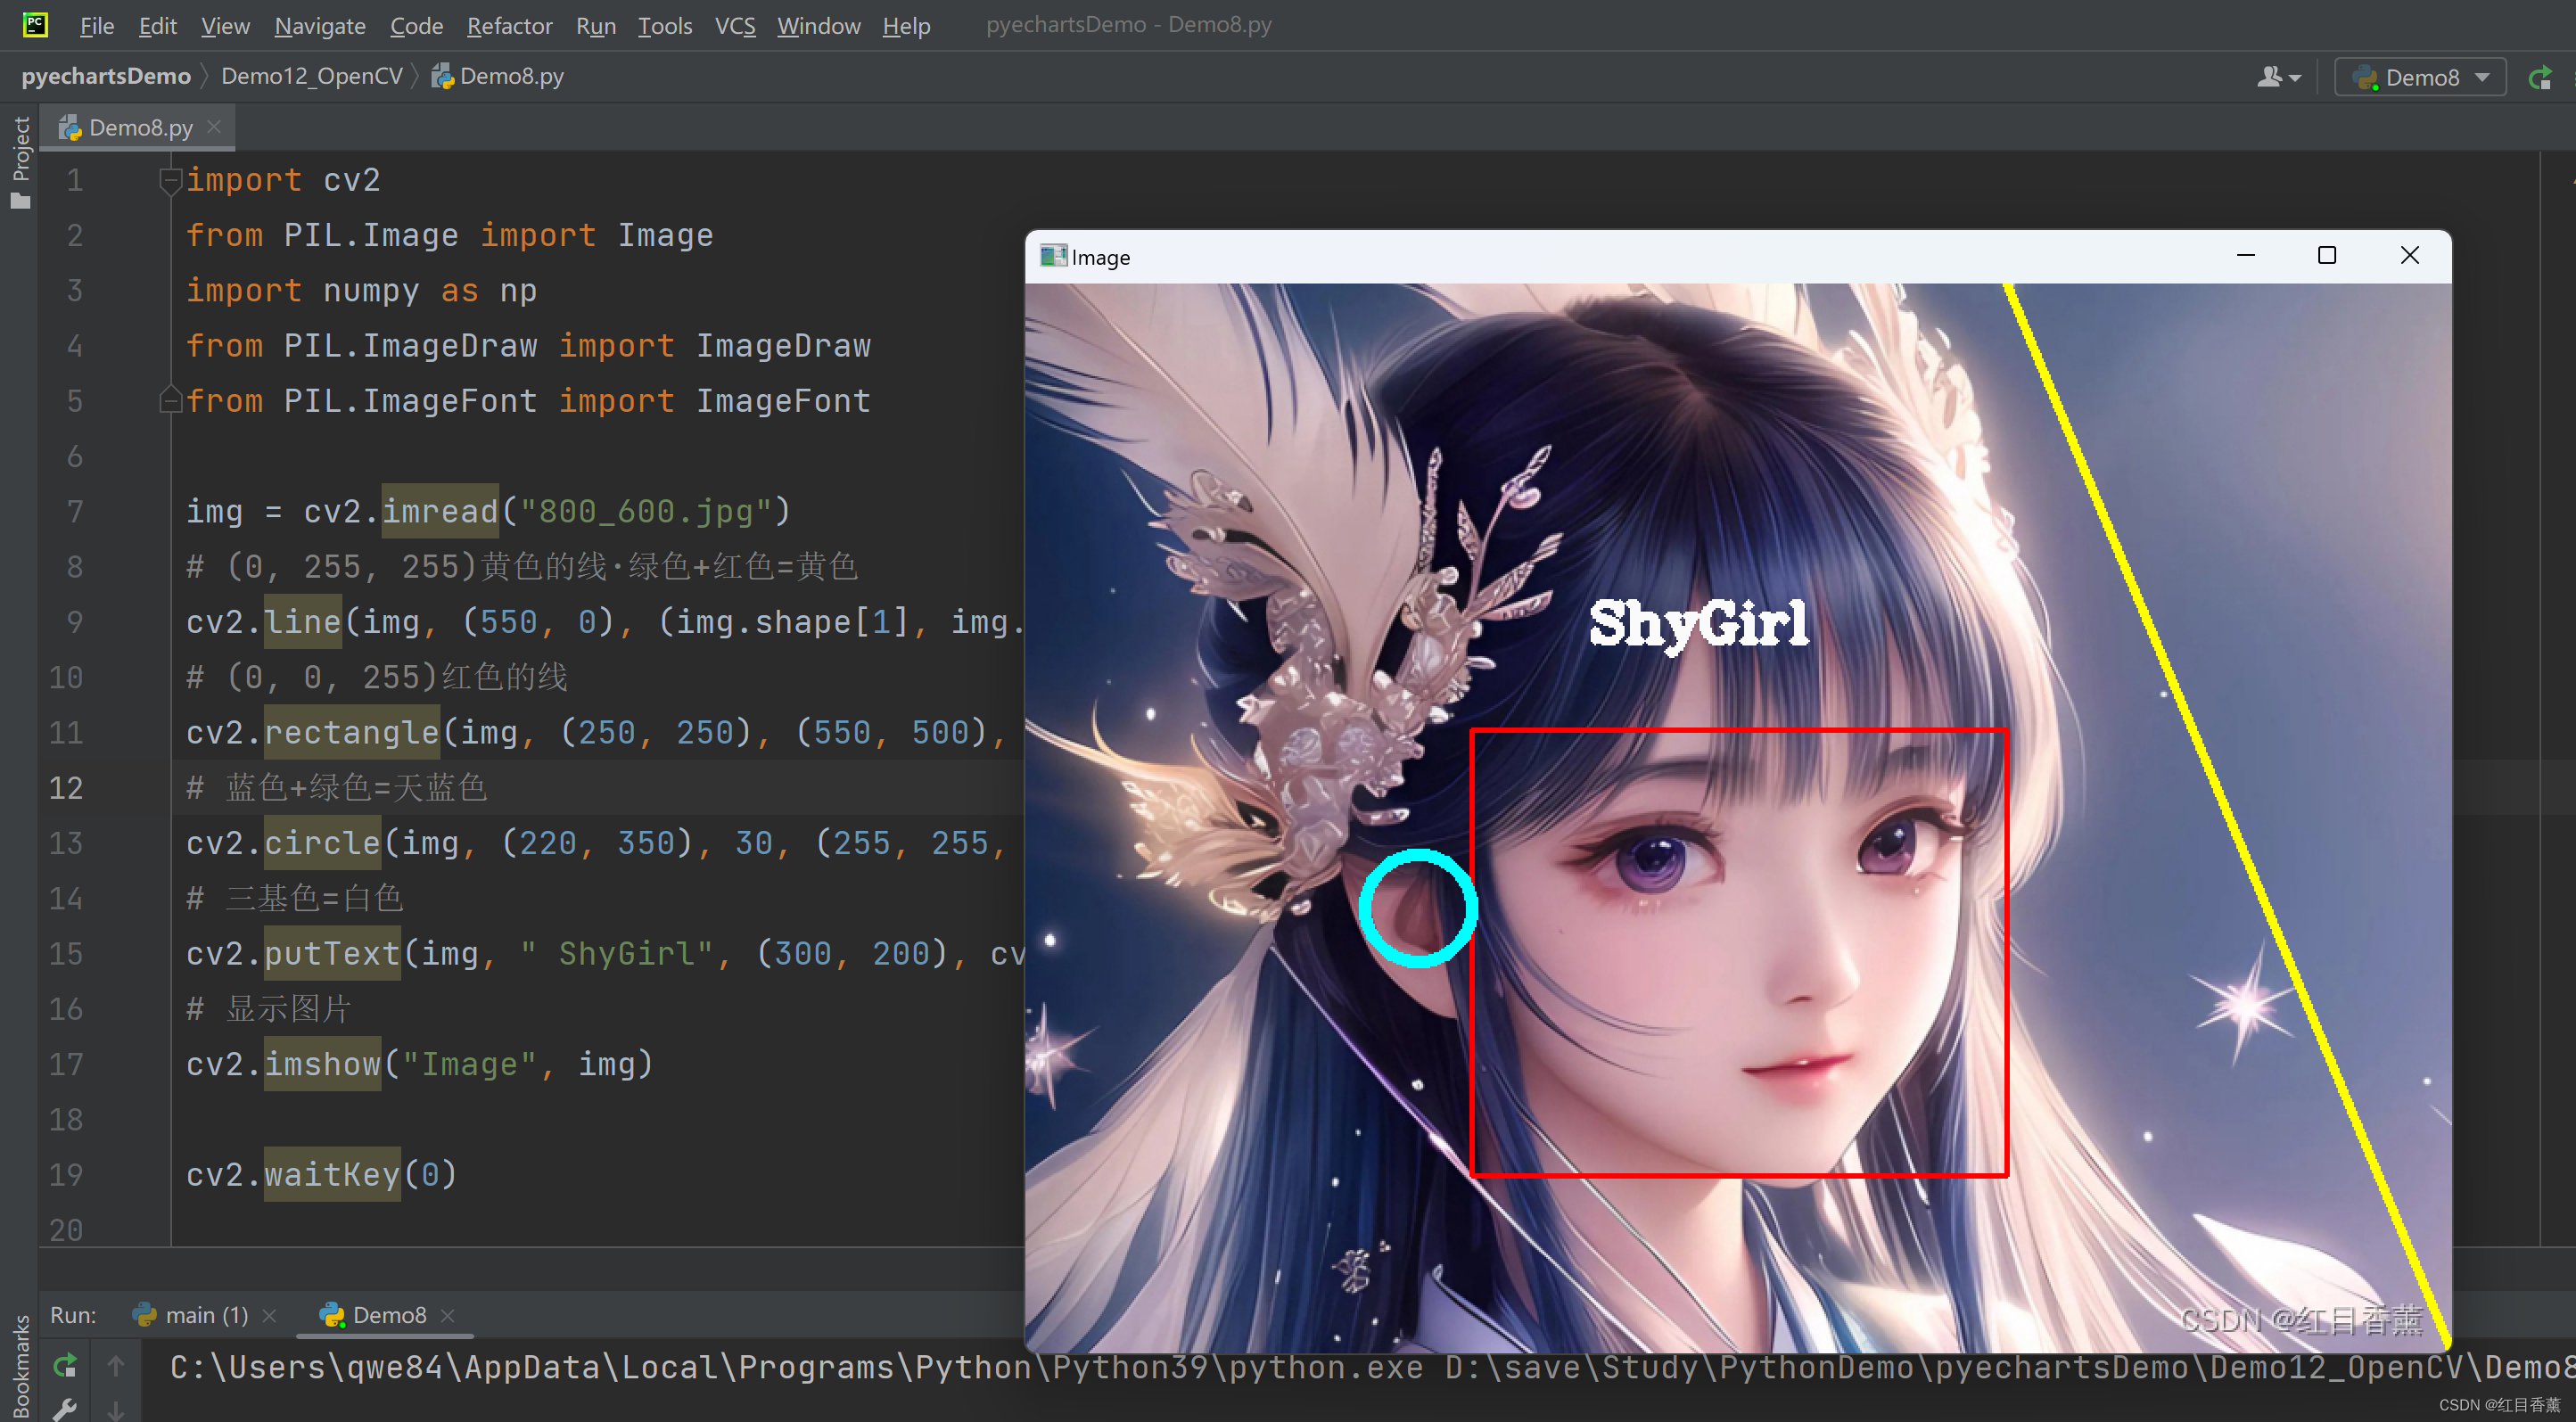2576x1422 pixels.
Task: Open the VCS menu
Action: pyautogui.click(x=734, y=25)
